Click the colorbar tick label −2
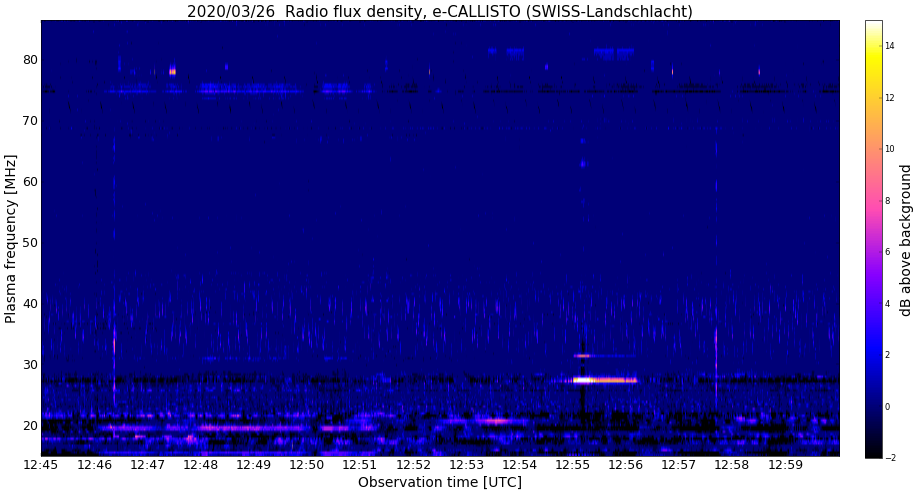Screen dimensions: 919x494 (890, 458)
